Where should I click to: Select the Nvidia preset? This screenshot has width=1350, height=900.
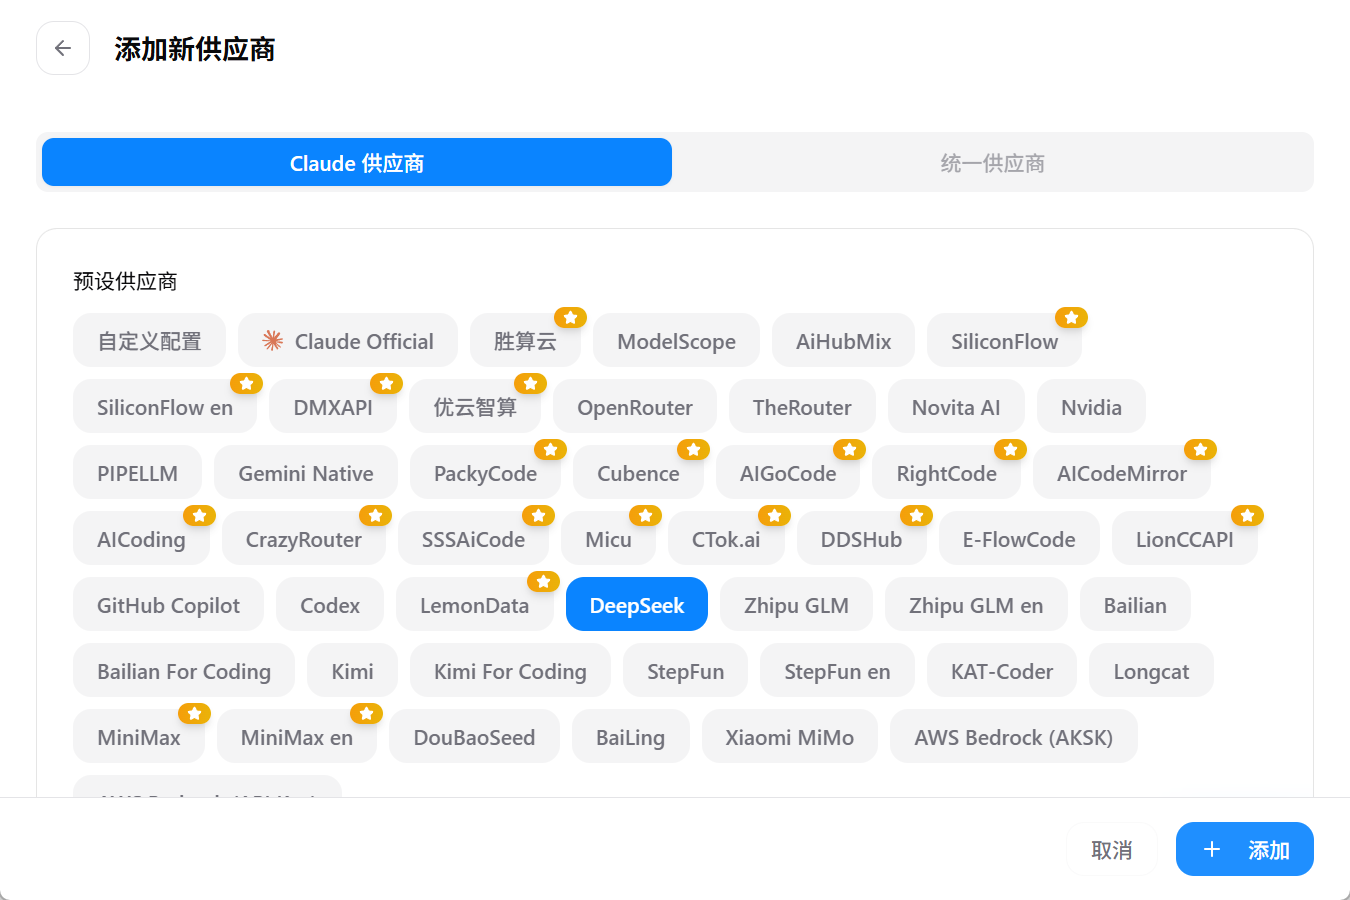click(x=1091, y=407)
